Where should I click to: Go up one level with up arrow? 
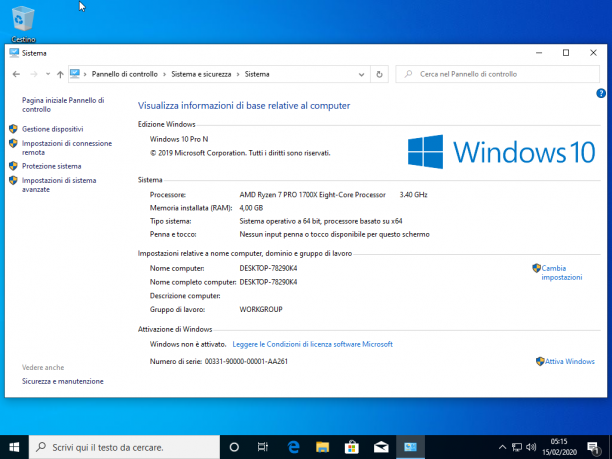coord(60,74)
